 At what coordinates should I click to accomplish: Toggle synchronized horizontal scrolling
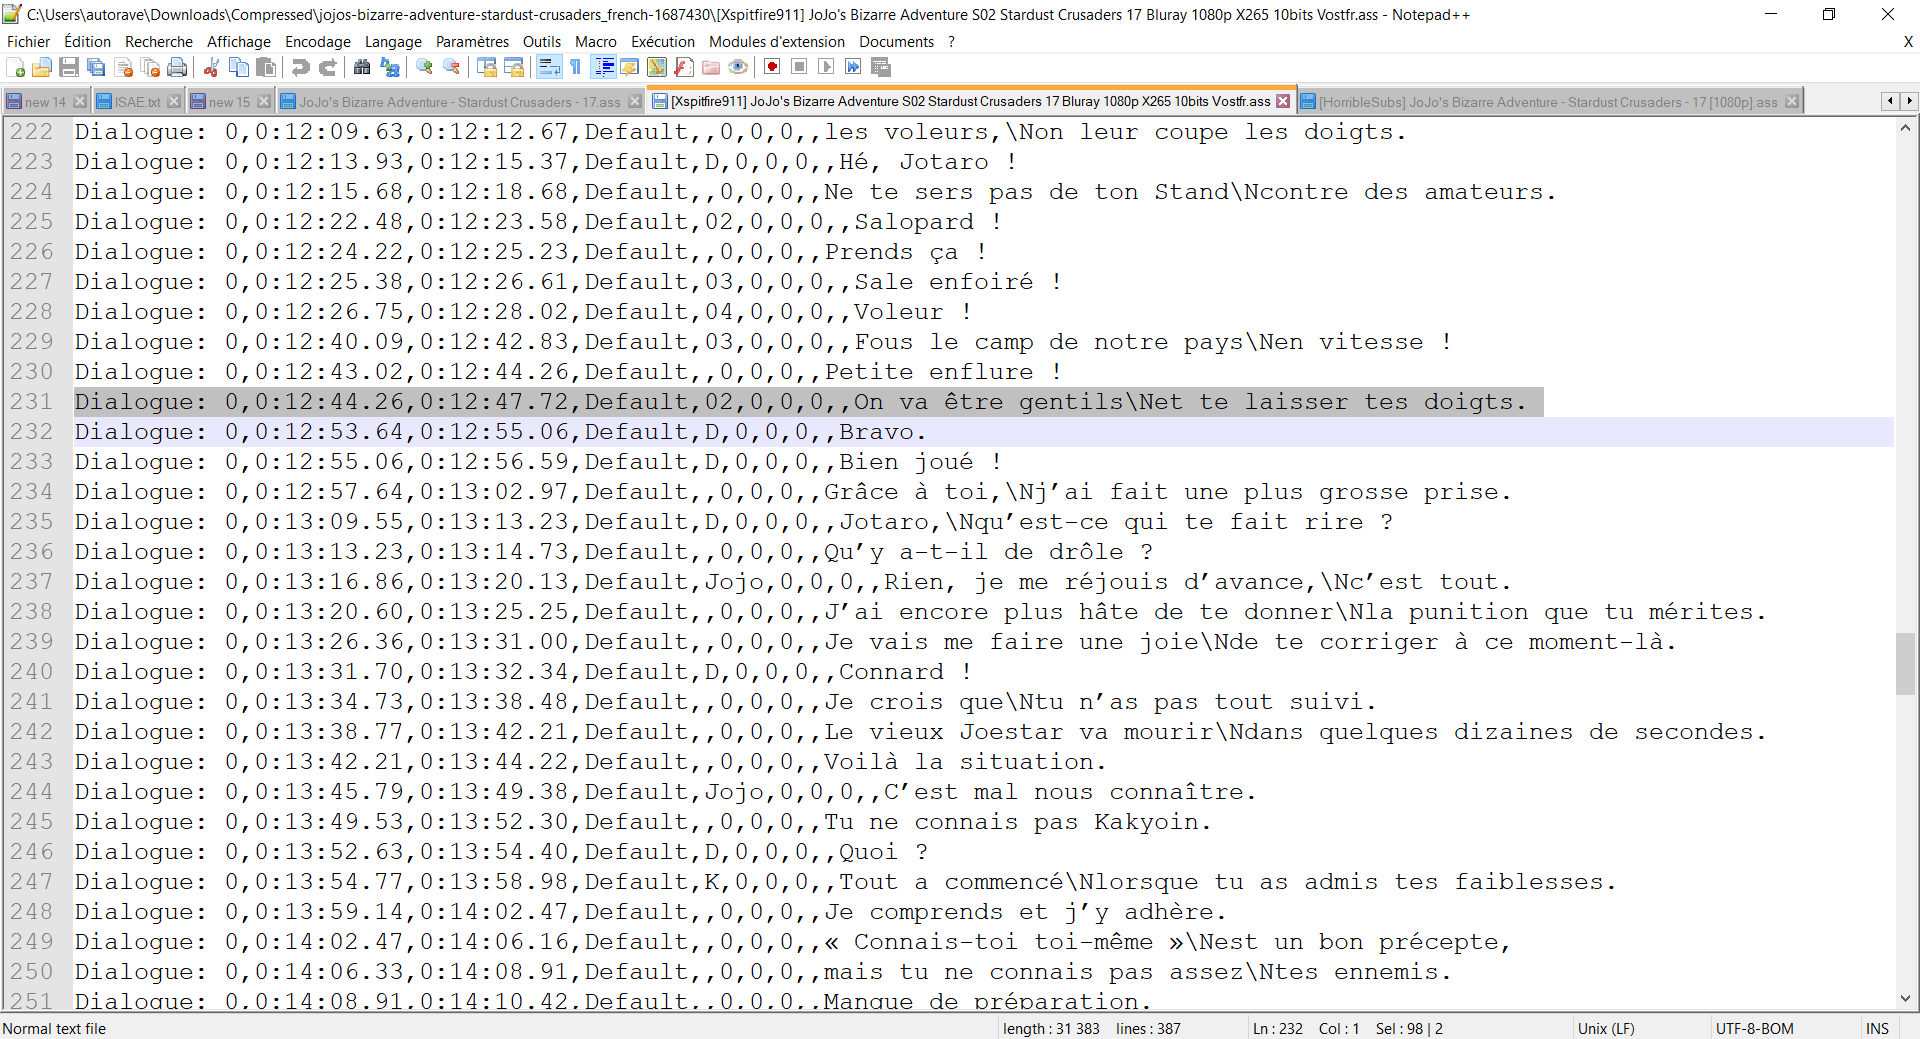[514, 67]
